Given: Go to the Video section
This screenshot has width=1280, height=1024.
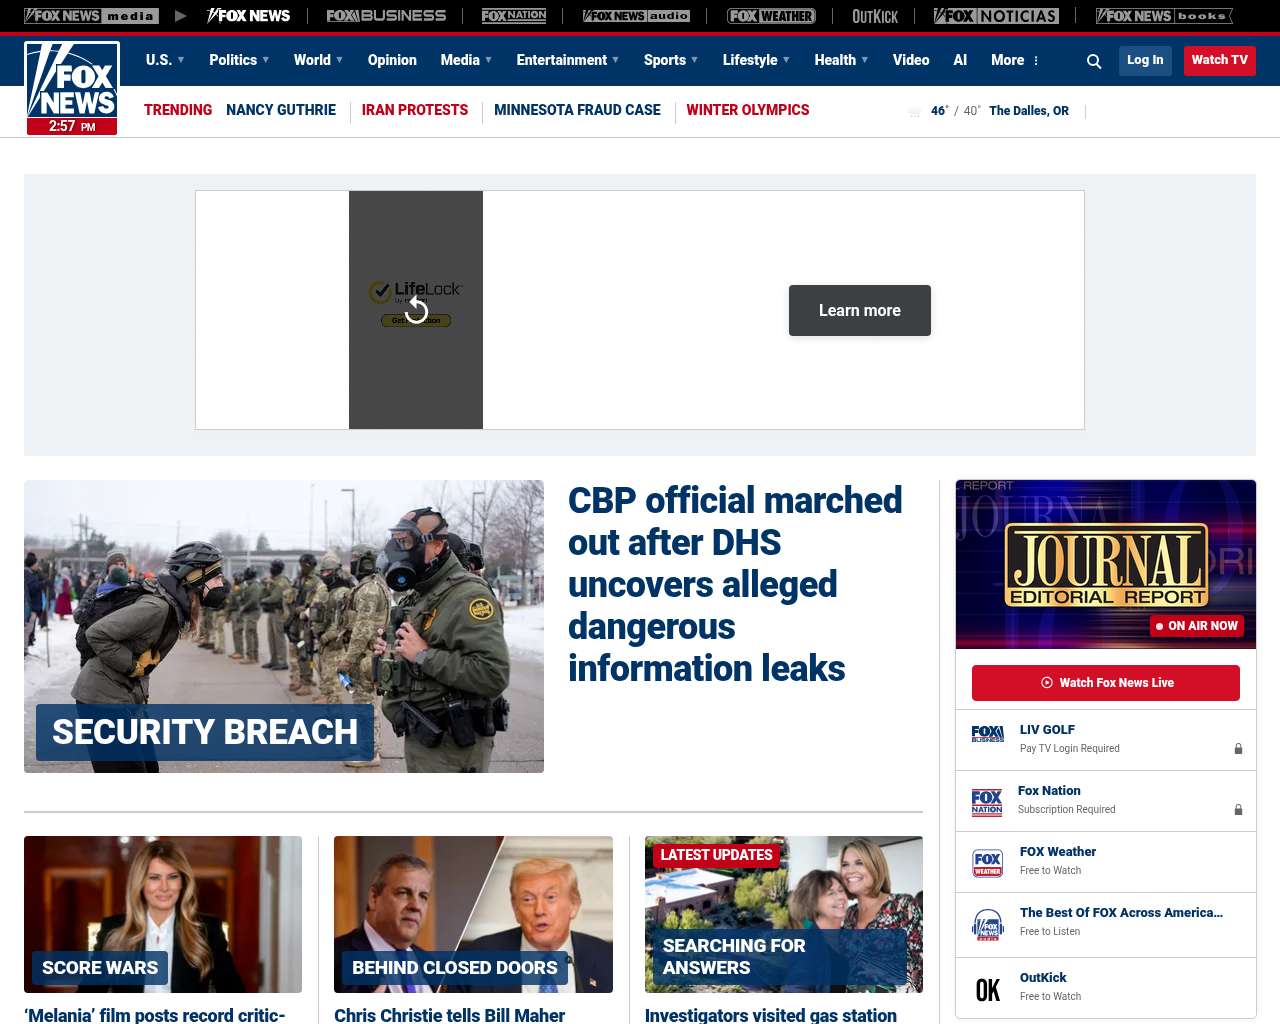Looking at the screenshot, I should pyautogui.click(x=911, y=60).
